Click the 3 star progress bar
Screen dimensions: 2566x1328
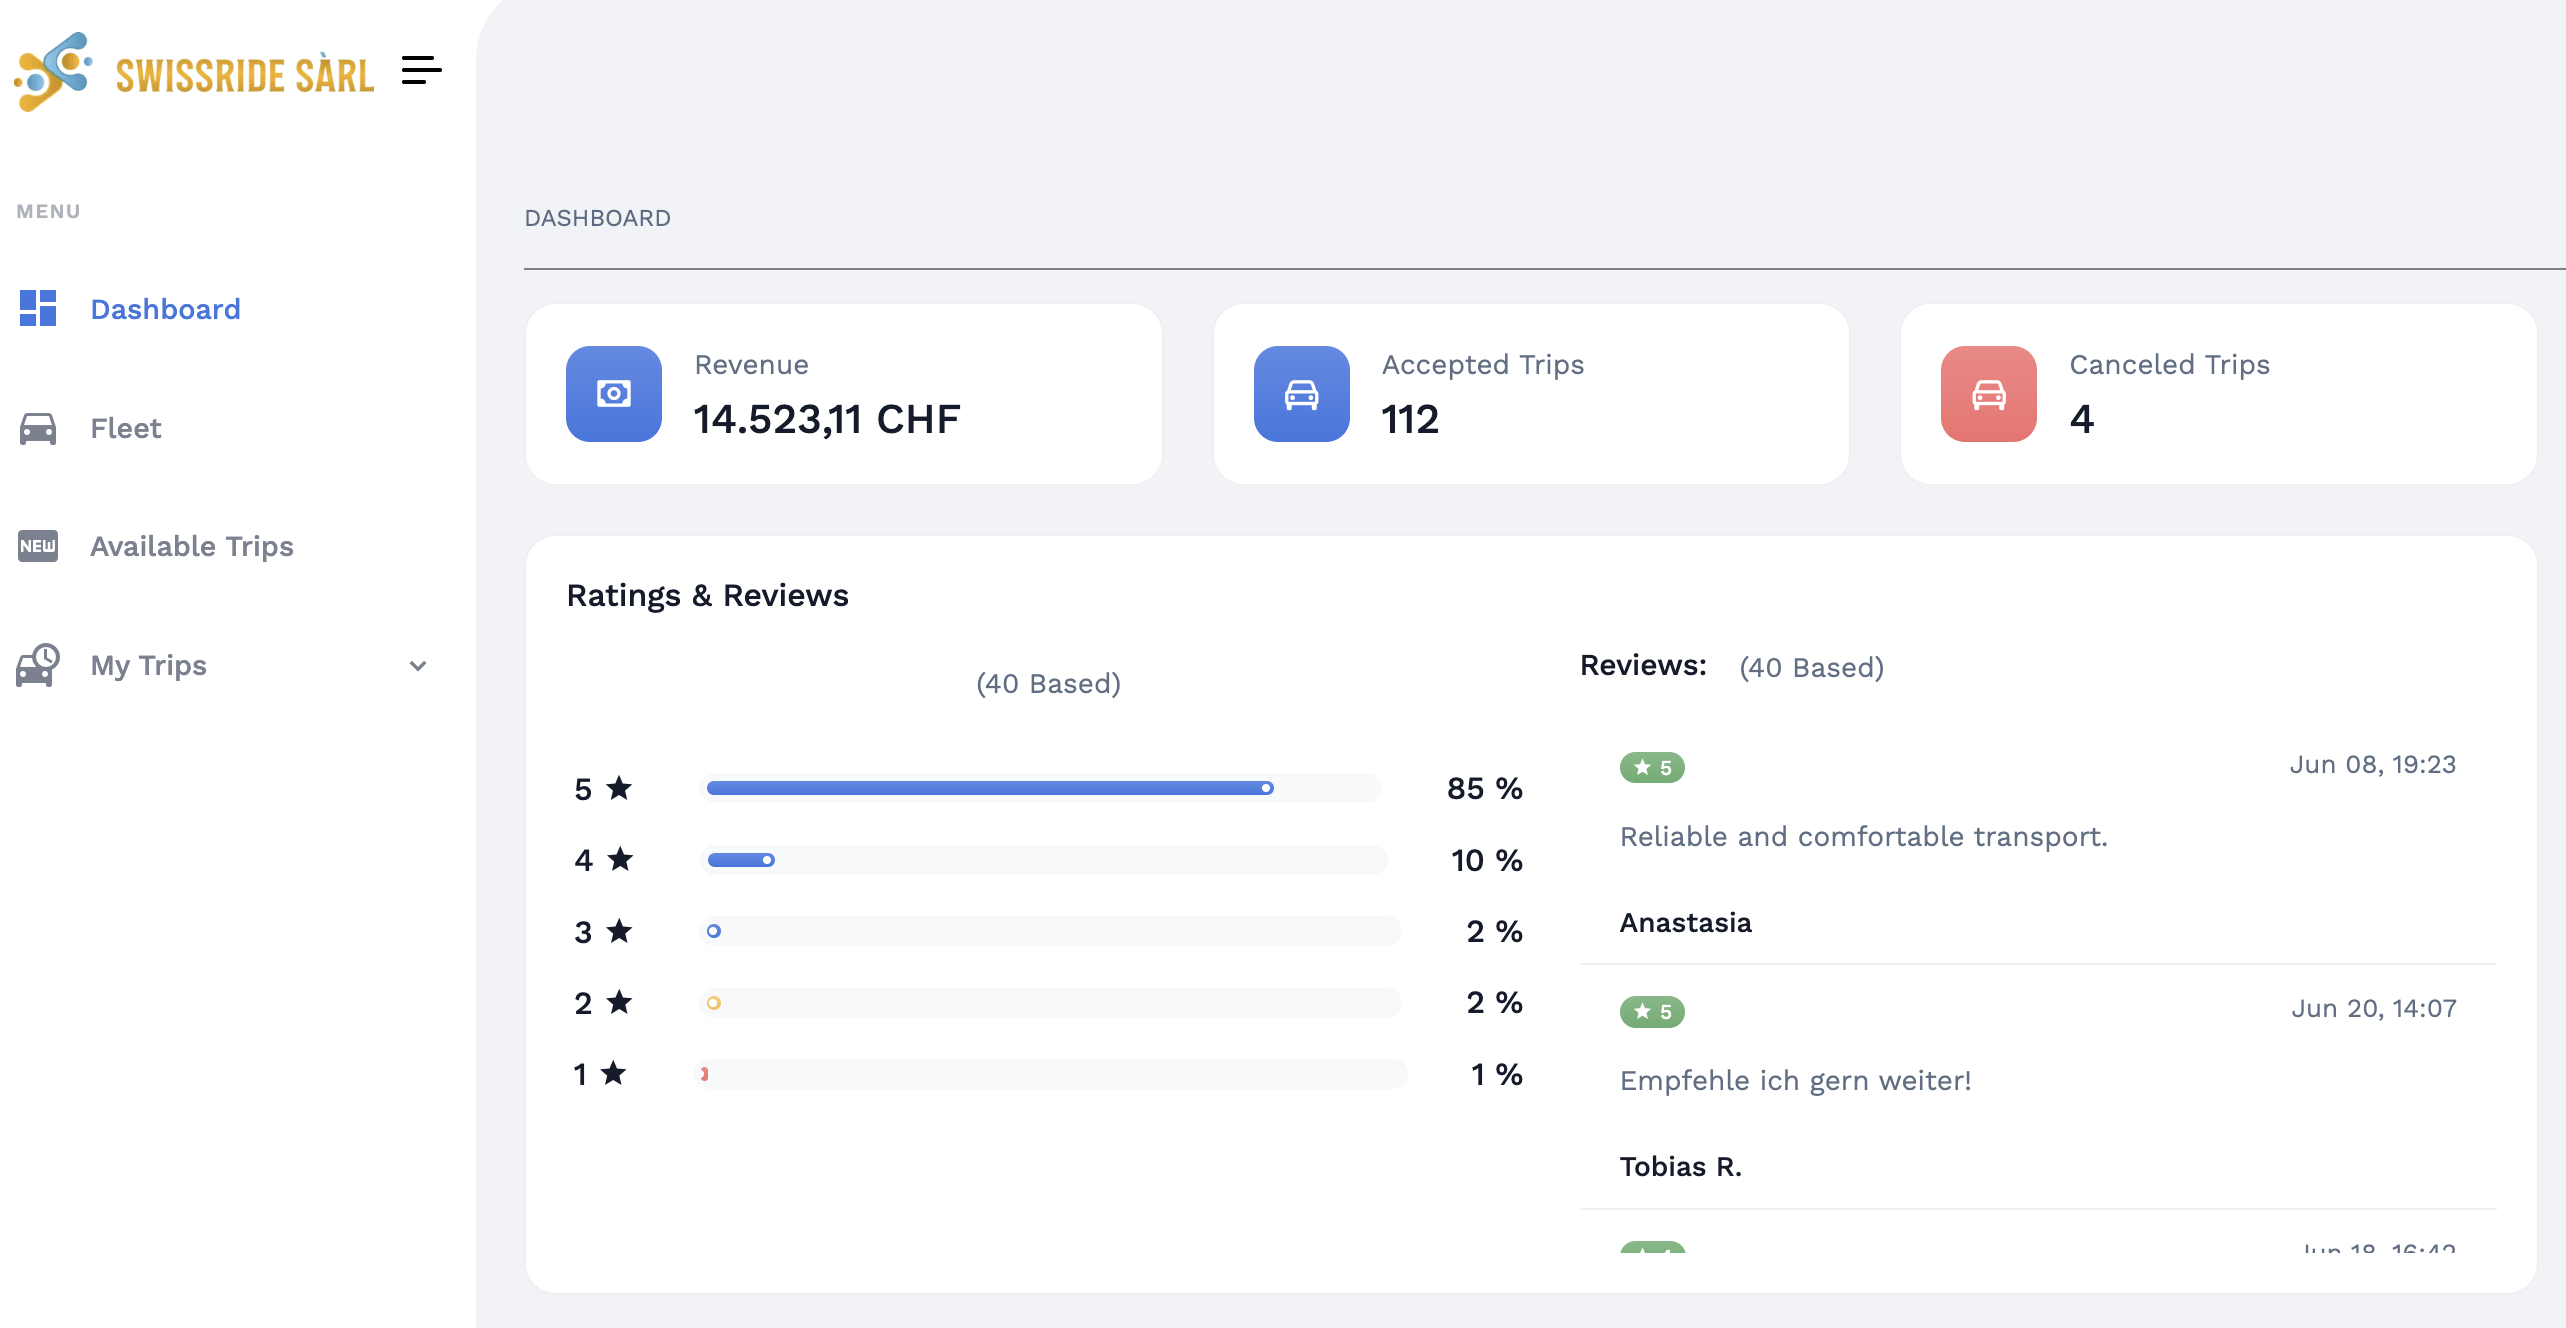(1051, 931)
